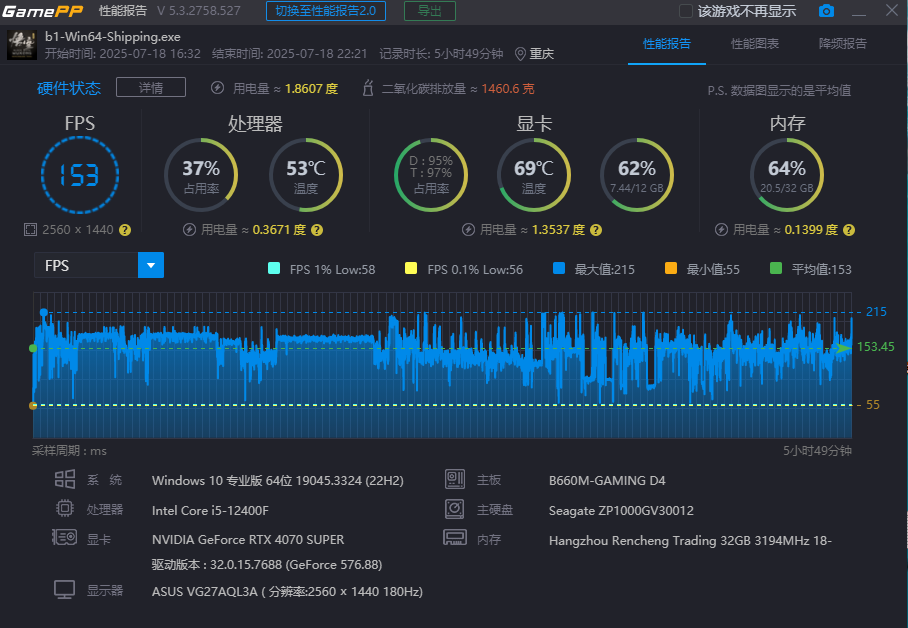Click the green average marker on chart left edge
The height and width of the screenshot is (628, 908).
(33, 348)
